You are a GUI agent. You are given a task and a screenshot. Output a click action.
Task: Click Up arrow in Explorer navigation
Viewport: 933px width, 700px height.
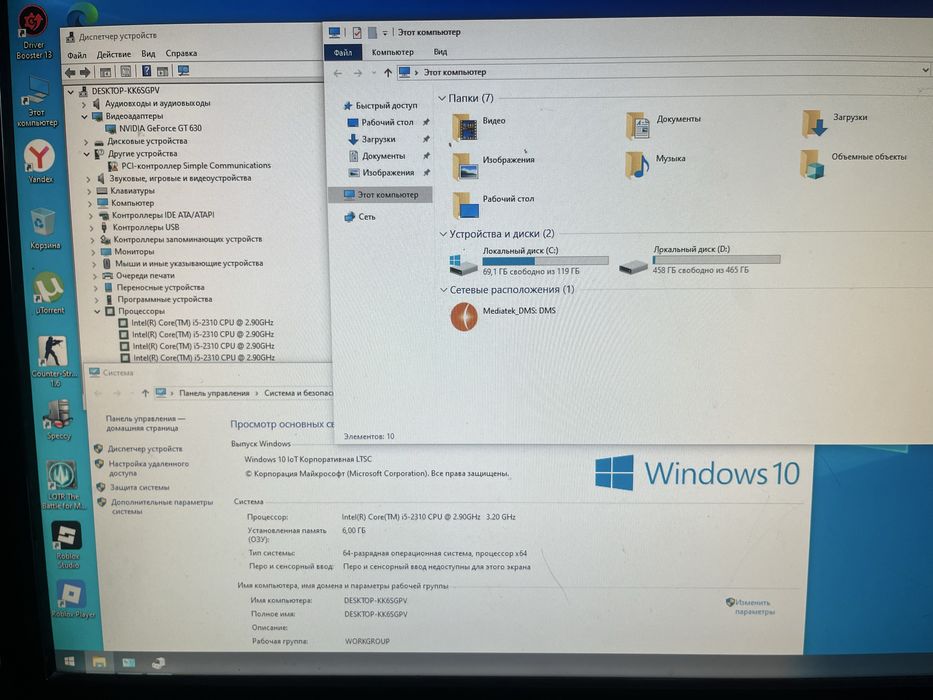point(387,73)
